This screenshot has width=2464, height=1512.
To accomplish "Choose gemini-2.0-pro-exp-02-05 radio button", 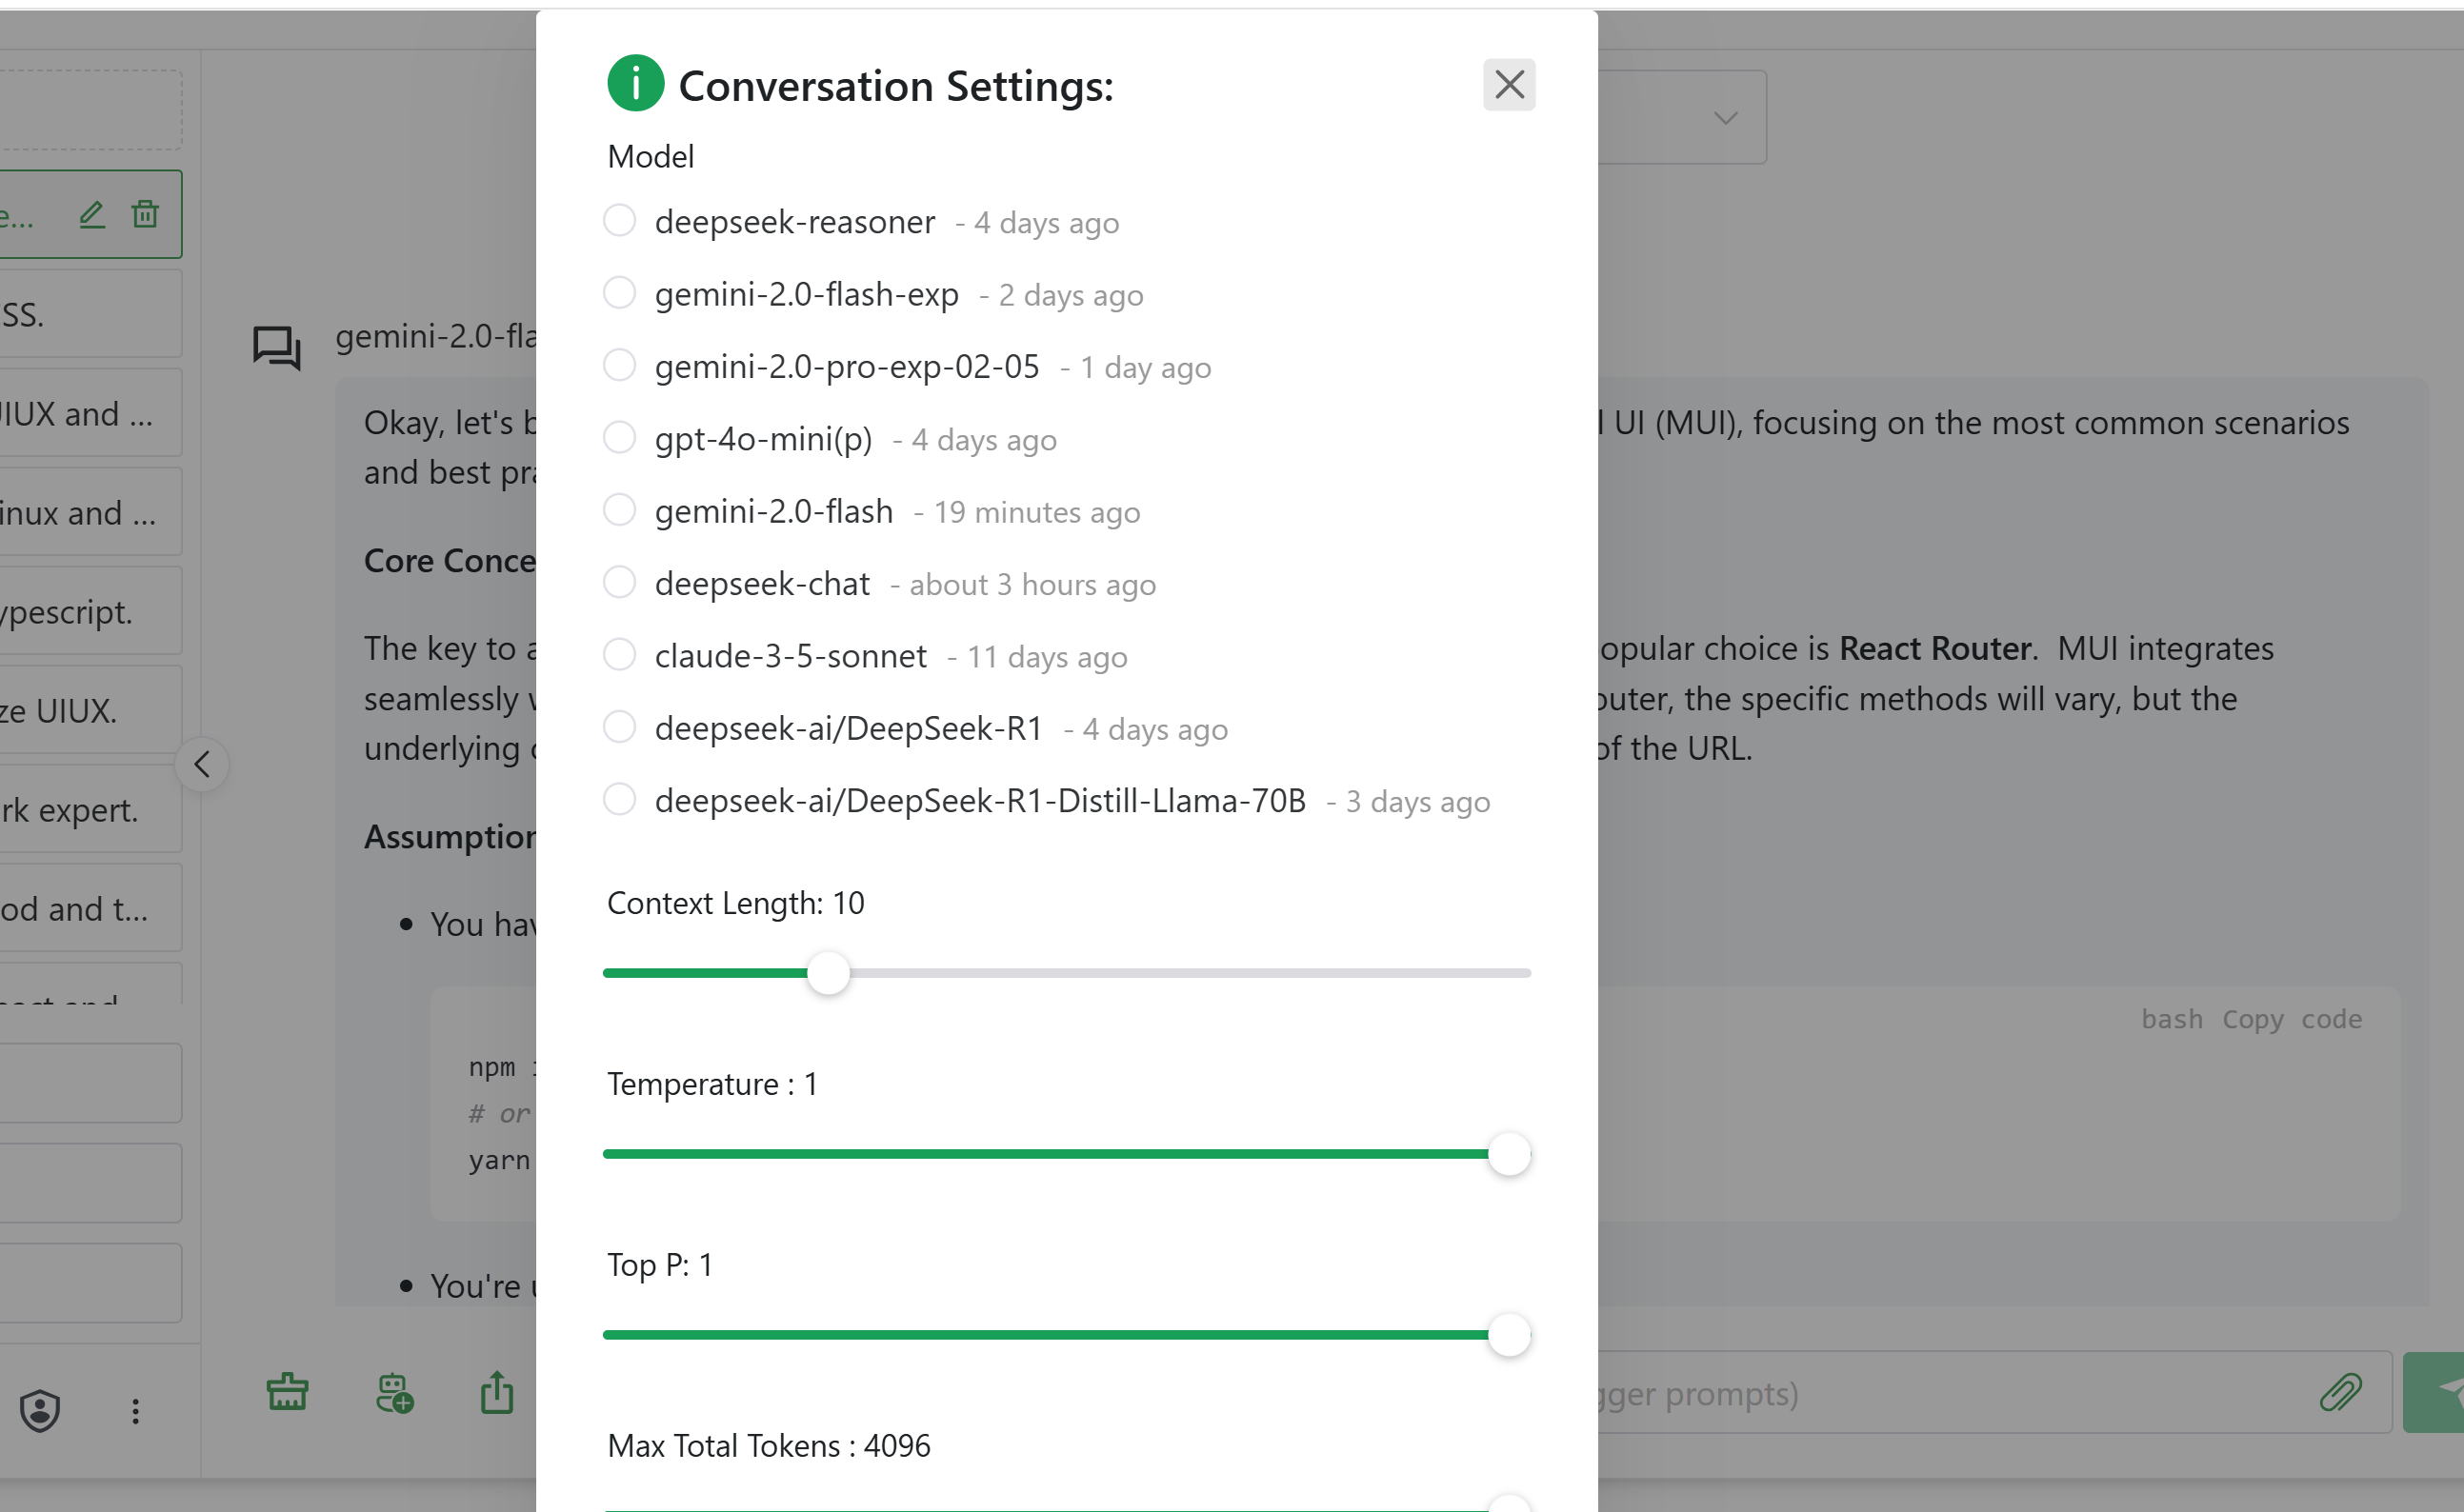I will coord(619,365).
